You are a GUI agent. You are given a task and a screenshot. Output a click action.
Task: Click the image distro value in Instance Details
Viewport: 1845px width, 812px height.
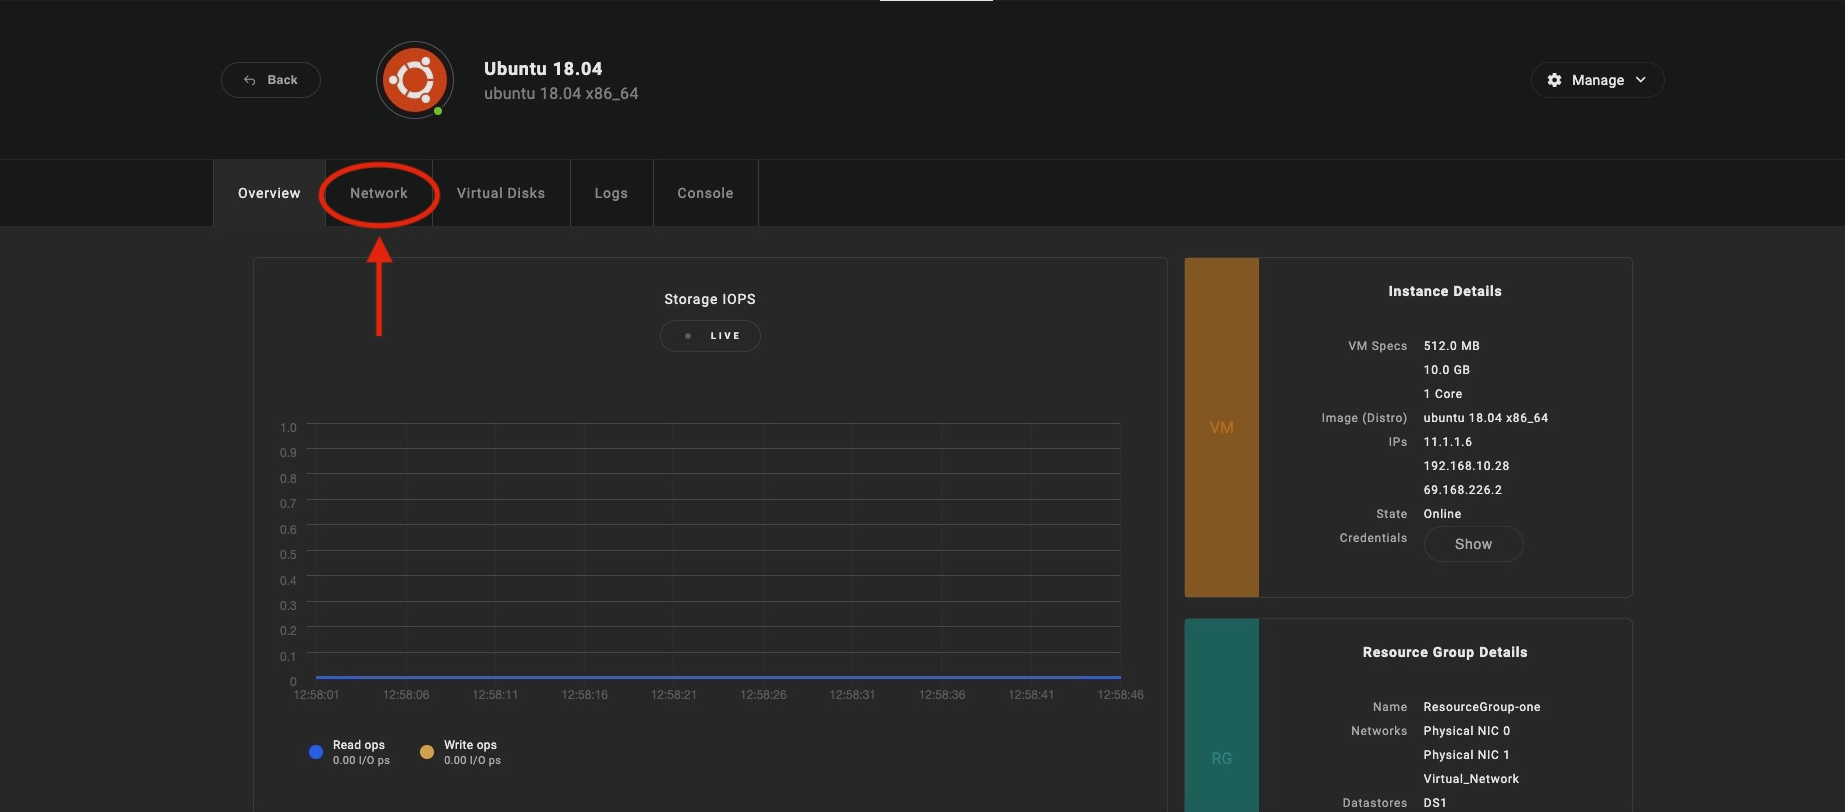tap(1486, 418)
